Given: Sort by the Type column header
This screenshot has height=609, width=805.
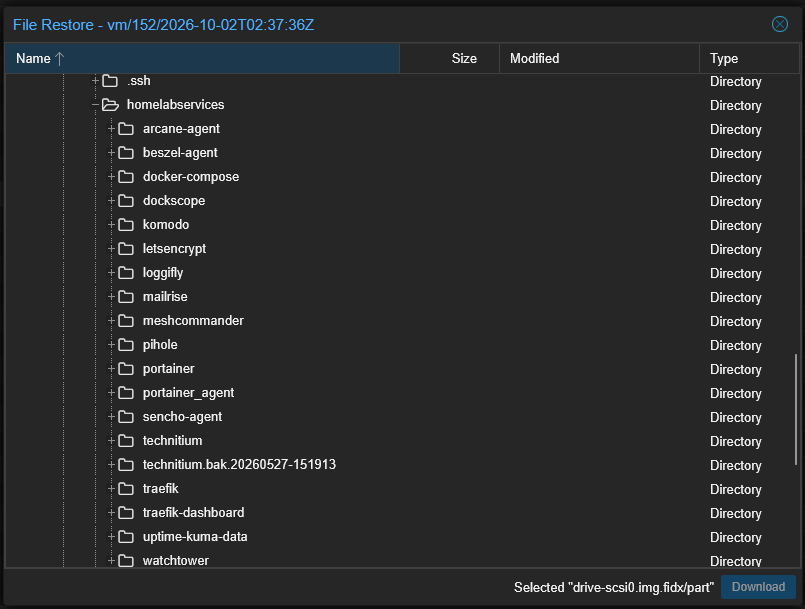Looking at the screenshot, I should coord(749,59).
